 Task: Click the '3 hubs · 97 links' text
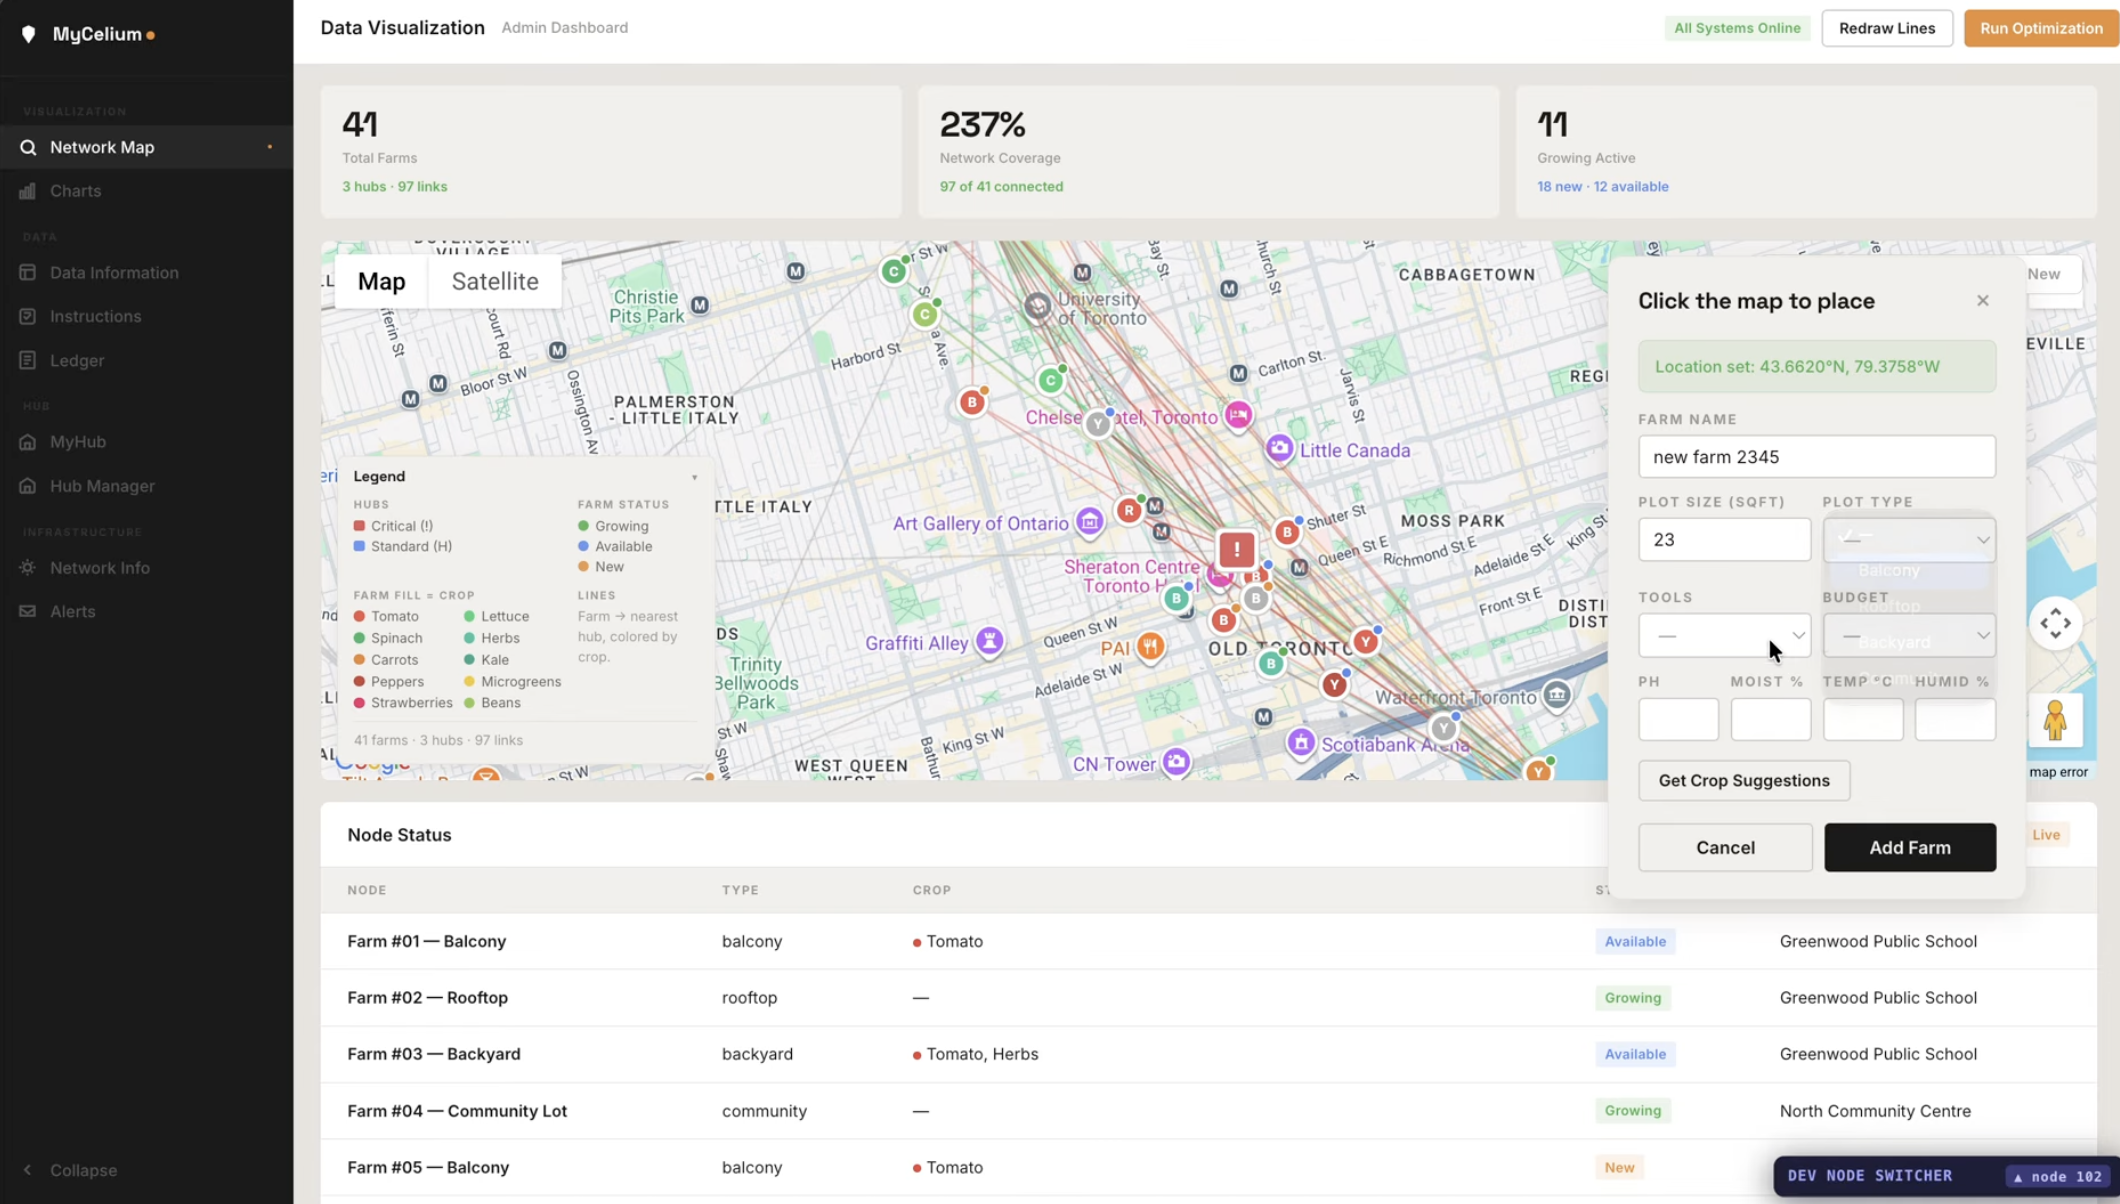(394, 187)
